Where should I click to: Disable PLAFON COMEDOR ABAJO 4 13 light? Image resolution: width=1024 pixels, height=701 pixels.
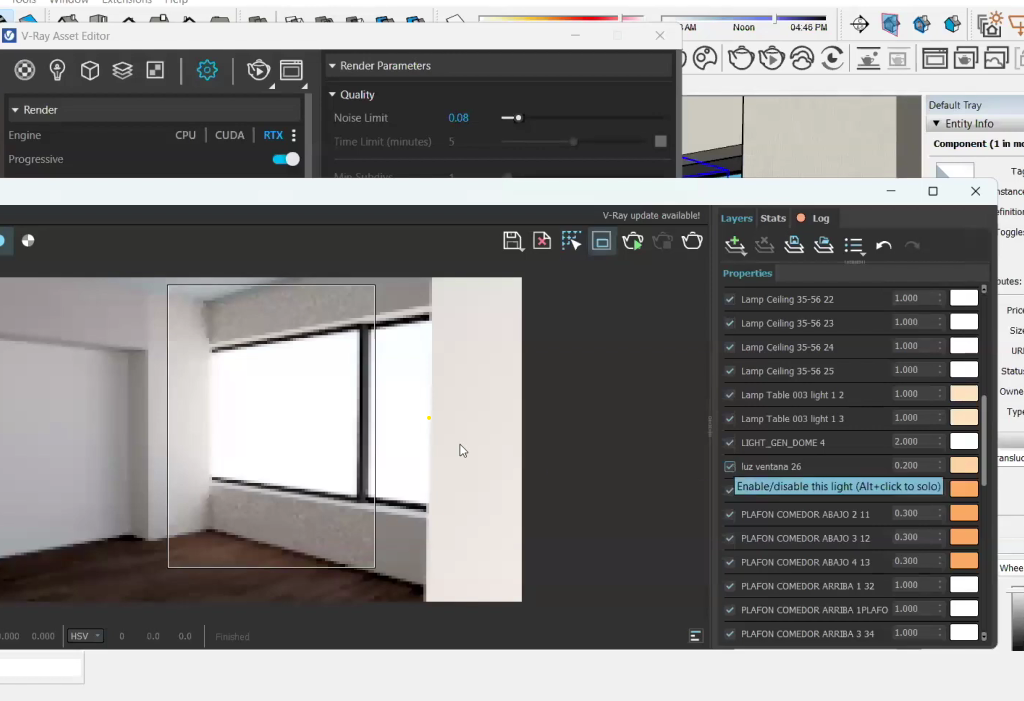pyautogui.click(x=729, y=562)
